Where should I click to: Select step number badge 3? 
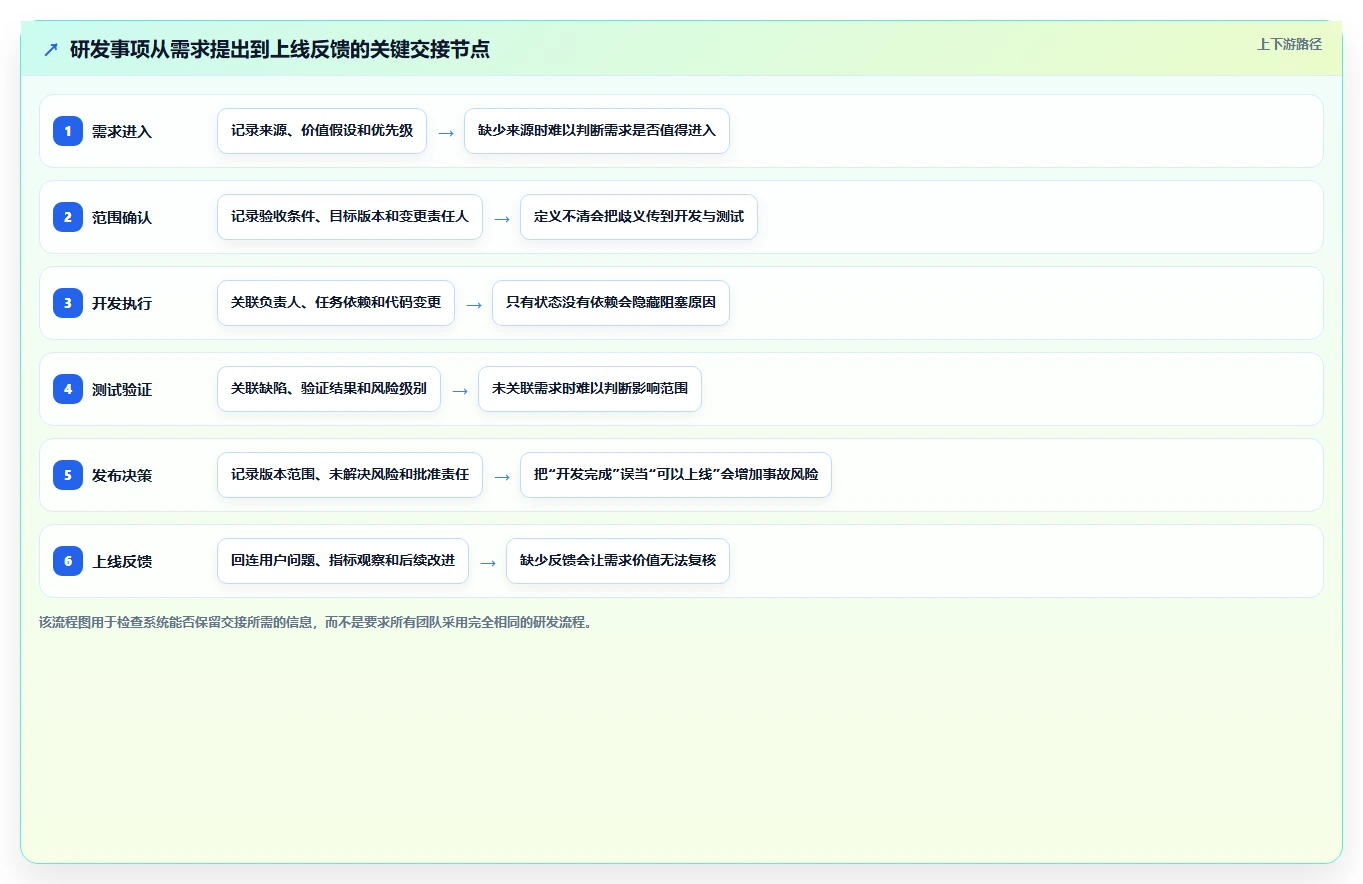(x=68, y=303)
